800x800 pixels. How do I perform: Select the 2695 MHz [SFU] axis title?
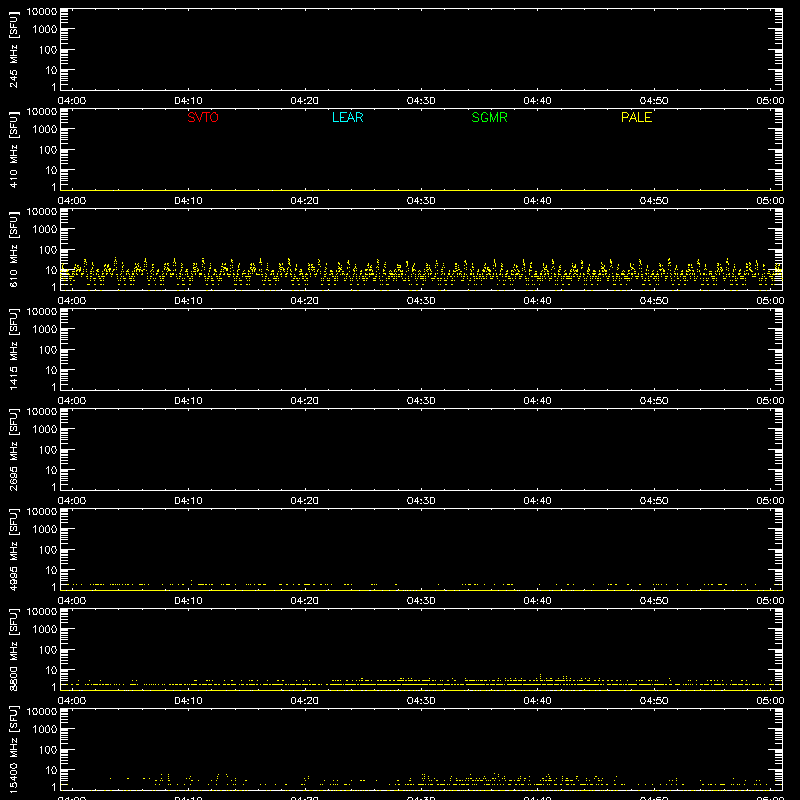(13, 449)
